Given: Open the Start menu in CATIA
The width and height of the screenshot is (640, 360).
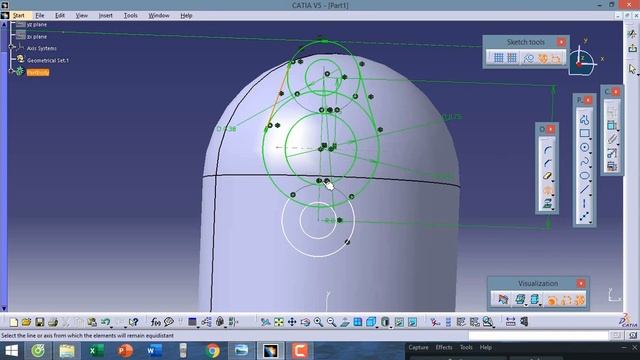Looking at the screenshot, I should coord(19,16).
